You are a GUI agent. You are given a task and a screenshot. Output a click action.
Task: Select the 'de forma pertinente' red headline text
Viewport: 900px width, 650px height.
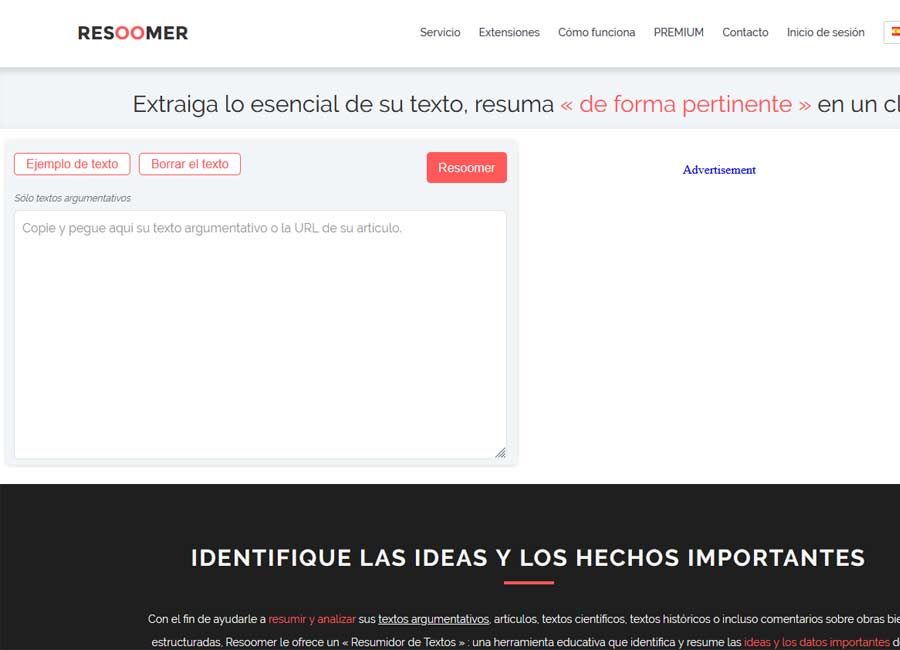point(685,105)
